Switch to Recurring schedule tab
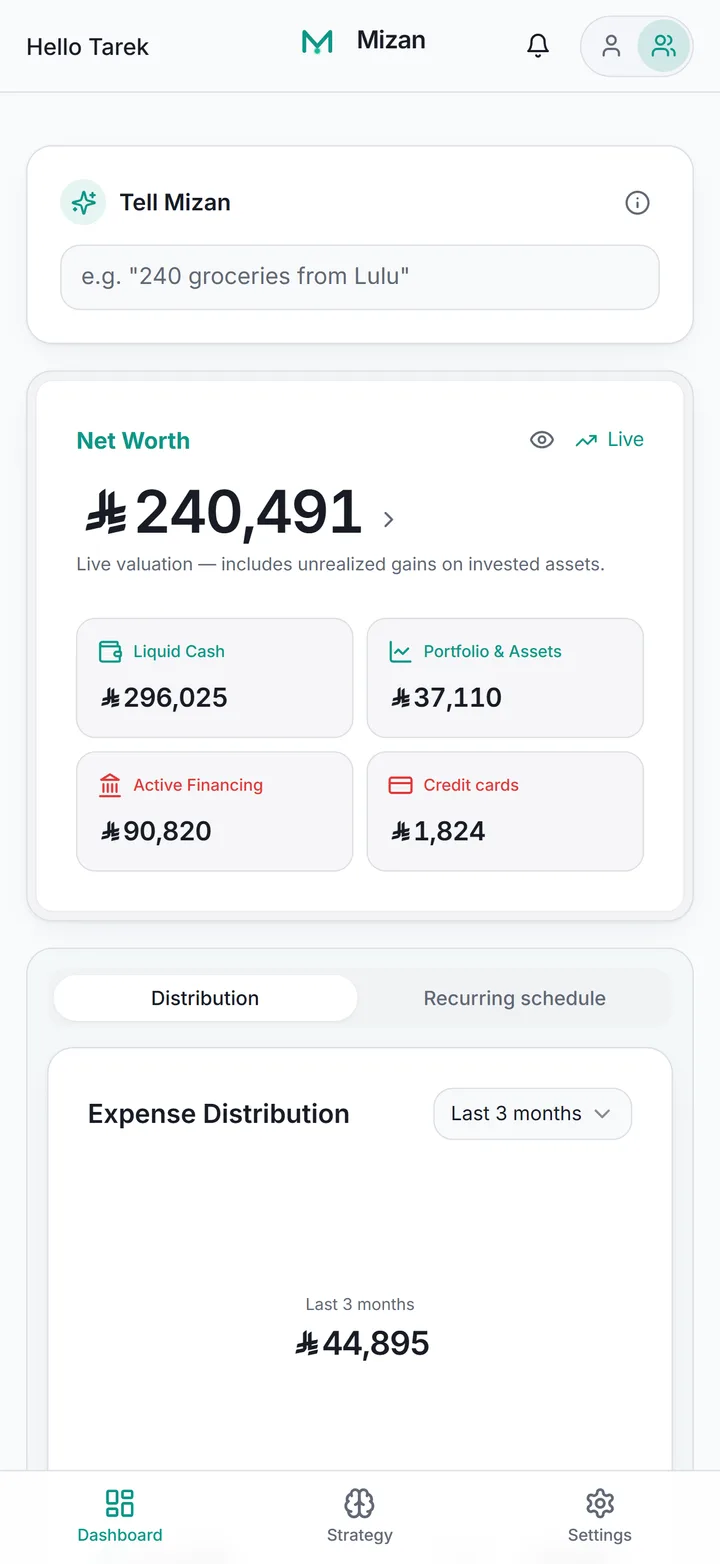The height and width of the screenshot is (1564, 720). 514,998
